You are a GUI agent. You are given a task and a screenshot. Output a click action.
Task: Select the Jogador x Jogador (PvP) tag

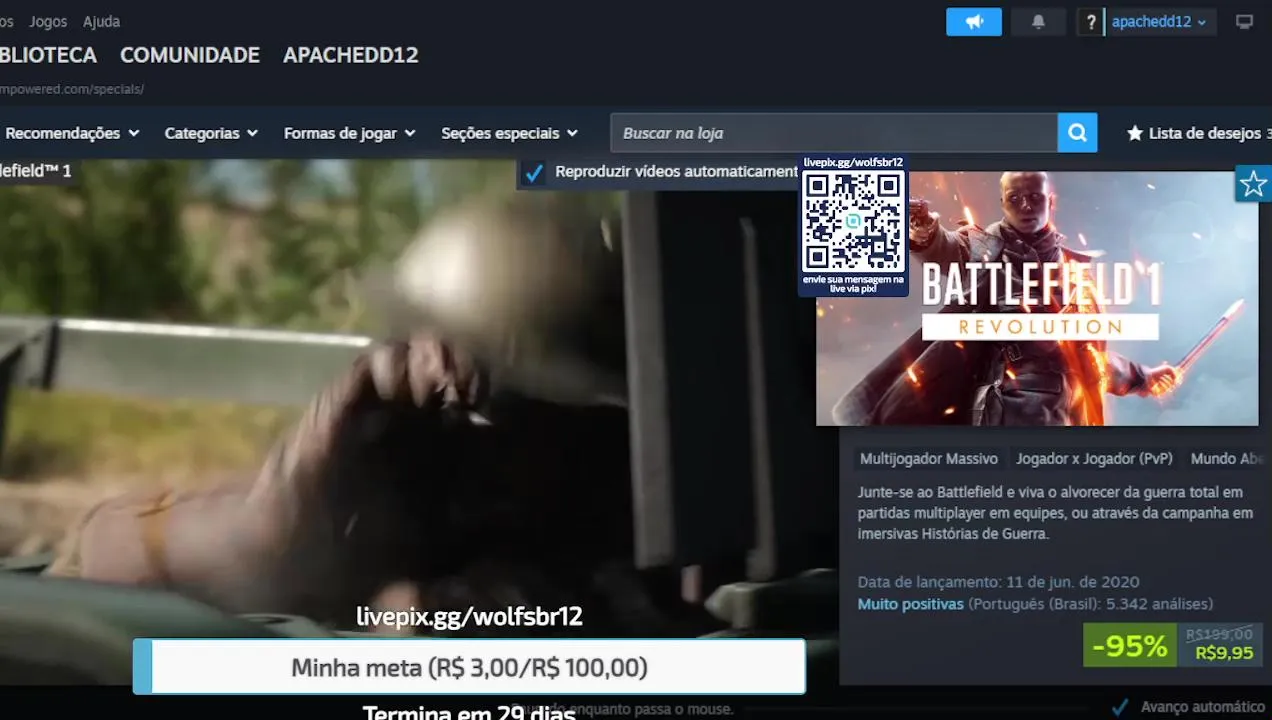pyautogui.click(x=1094, y=458)
